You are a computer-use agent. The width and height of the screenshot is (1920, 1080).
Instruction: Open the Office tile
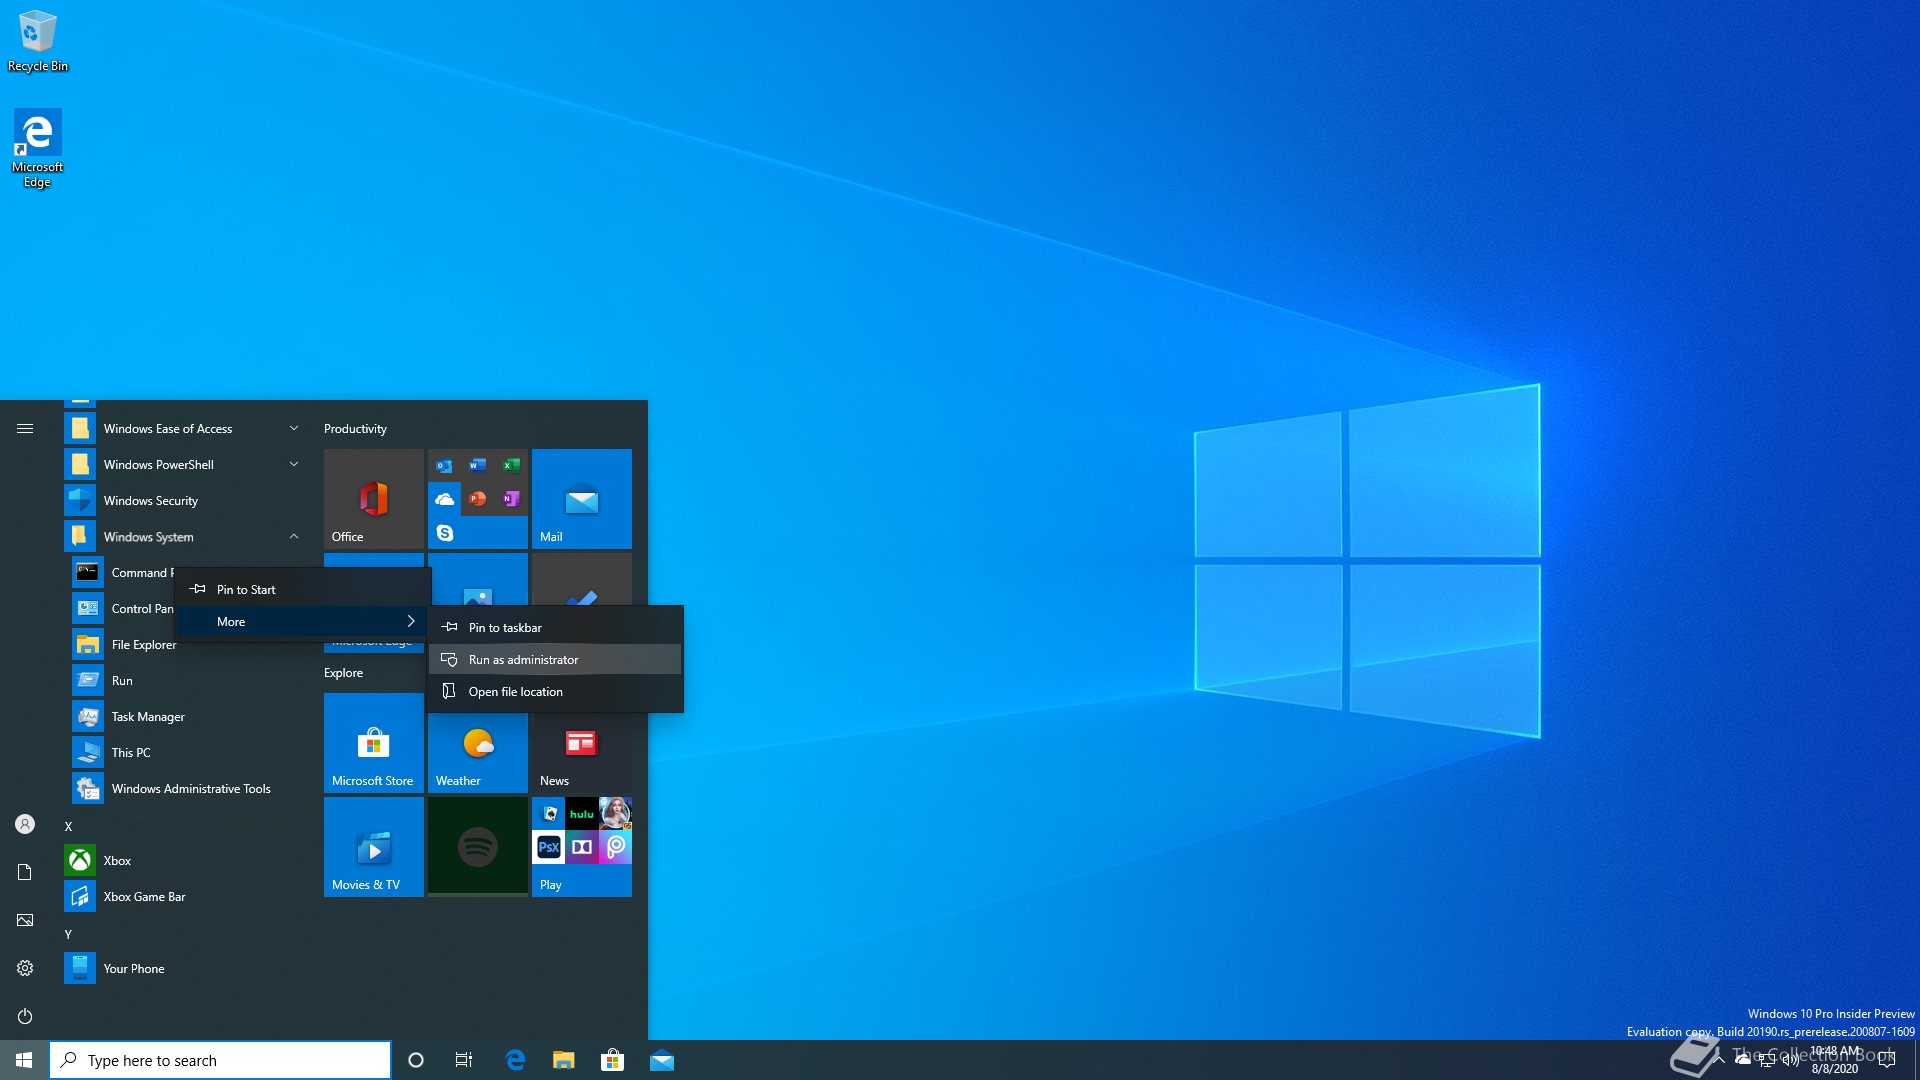[x=374, y=499]
